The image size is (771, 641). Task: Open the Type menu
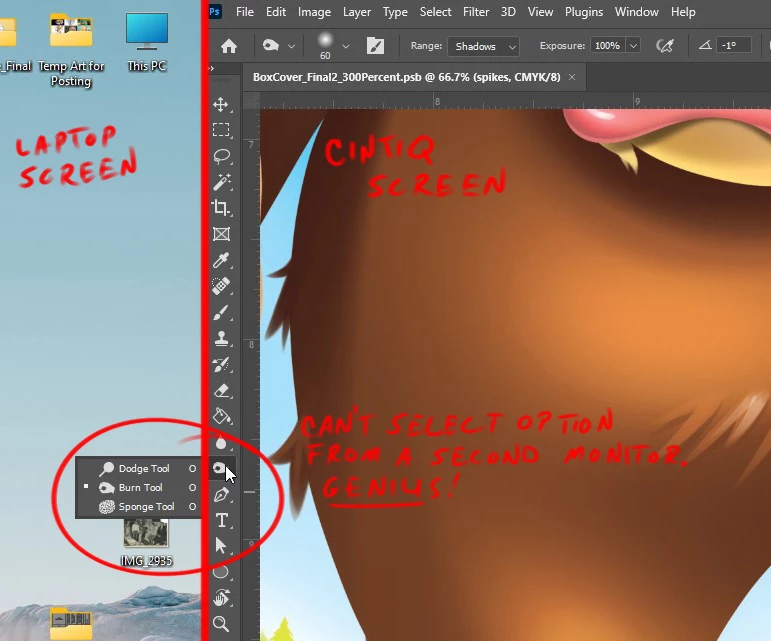pos(395,12)
